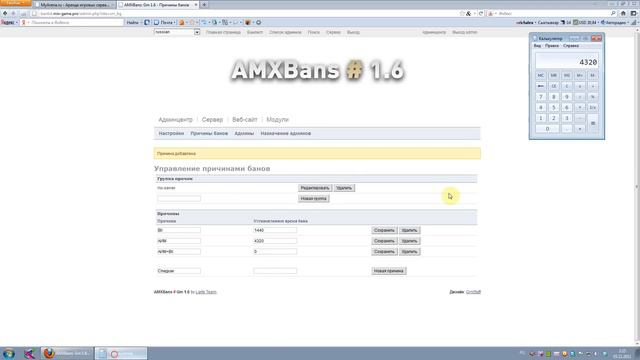Open Правка menu in Calculator
The image size is (640, 360).
coord(551,46)
